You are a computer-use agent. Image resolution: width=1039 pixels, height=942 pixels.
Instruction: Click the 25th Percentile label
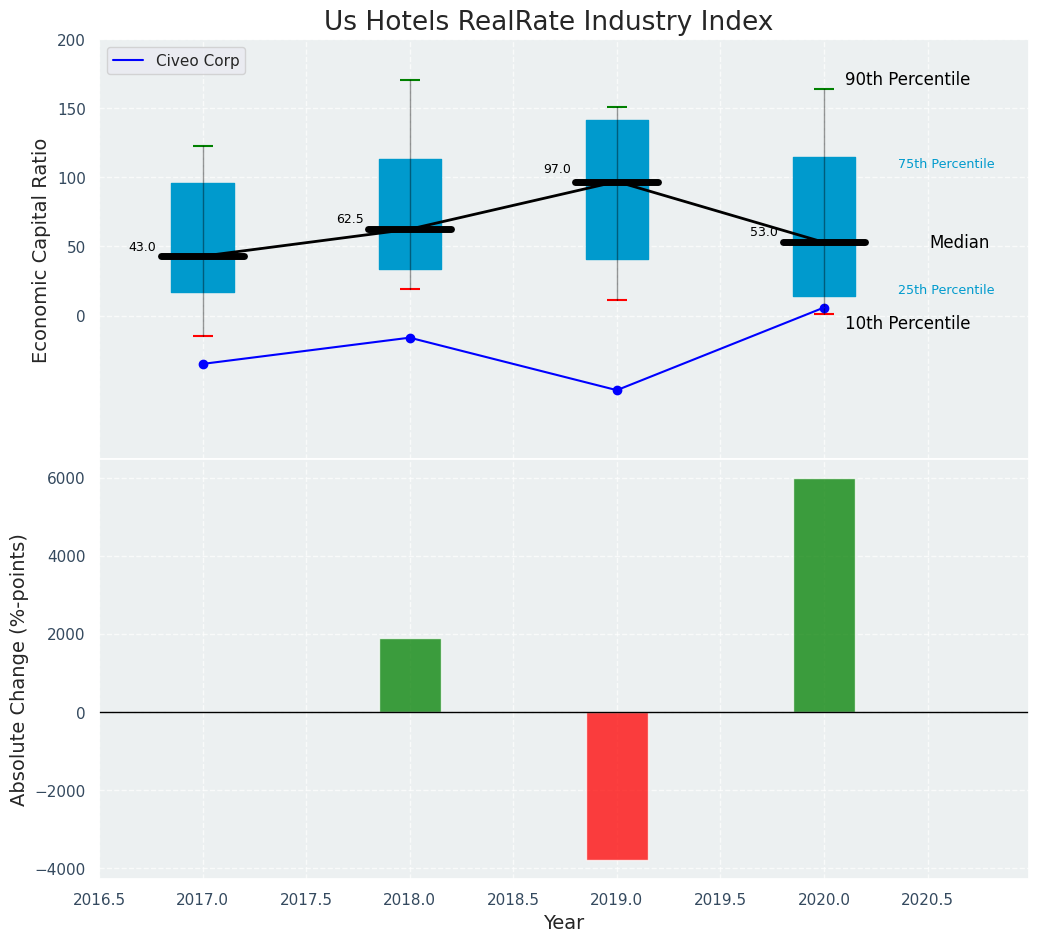tap(945, 290)
